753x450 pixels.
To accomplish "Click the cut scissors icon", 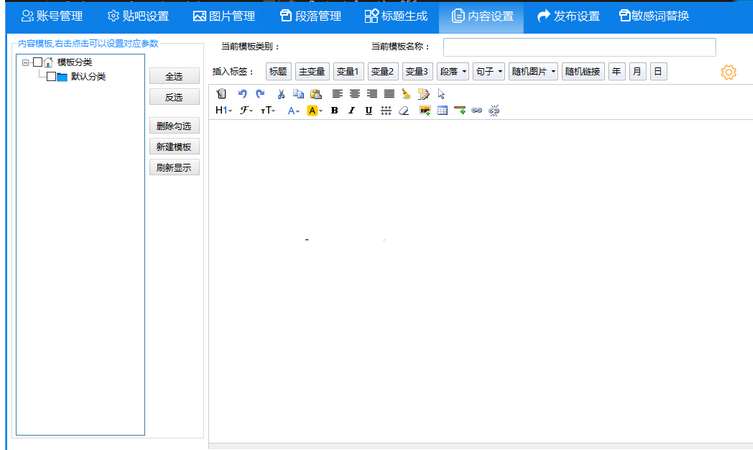I will [282, 94].
